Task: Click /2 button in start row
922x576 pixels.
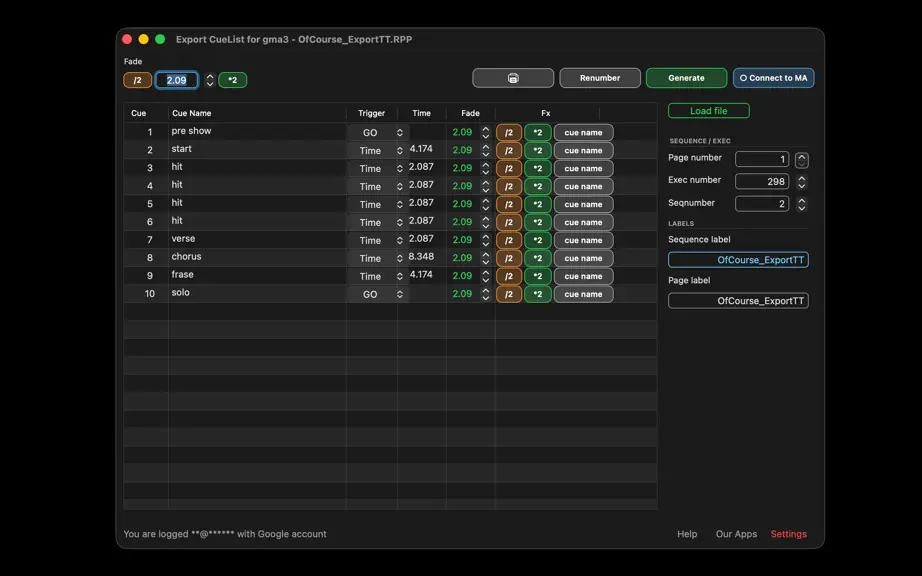Action: (509, 150)
